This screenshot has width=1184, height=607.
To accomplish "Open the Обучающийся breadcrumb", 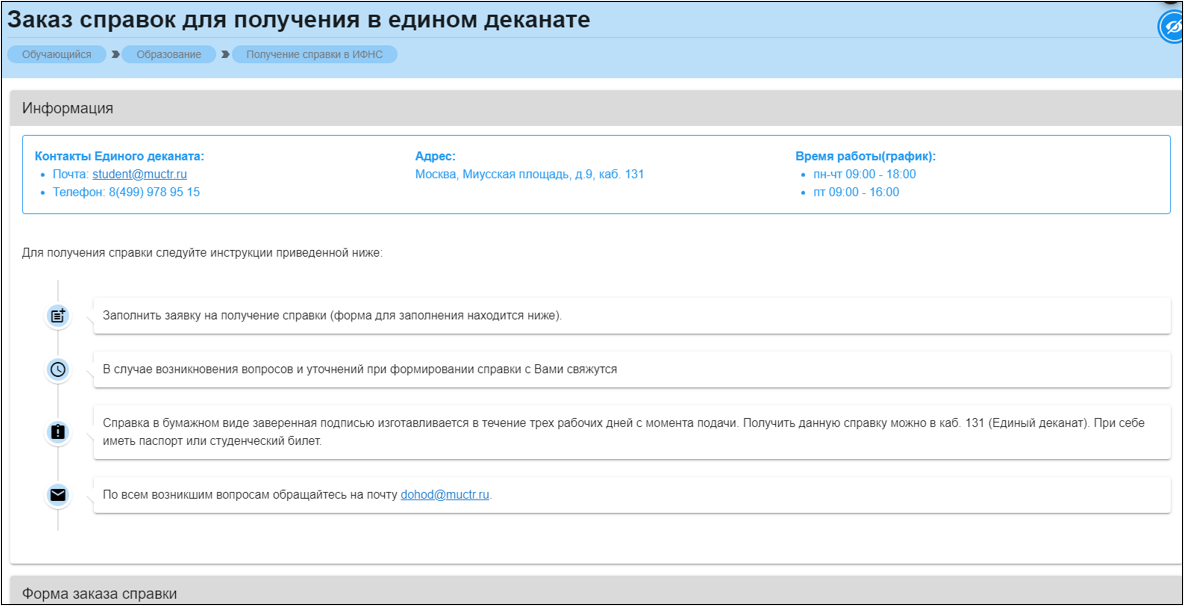I will 57,54.
